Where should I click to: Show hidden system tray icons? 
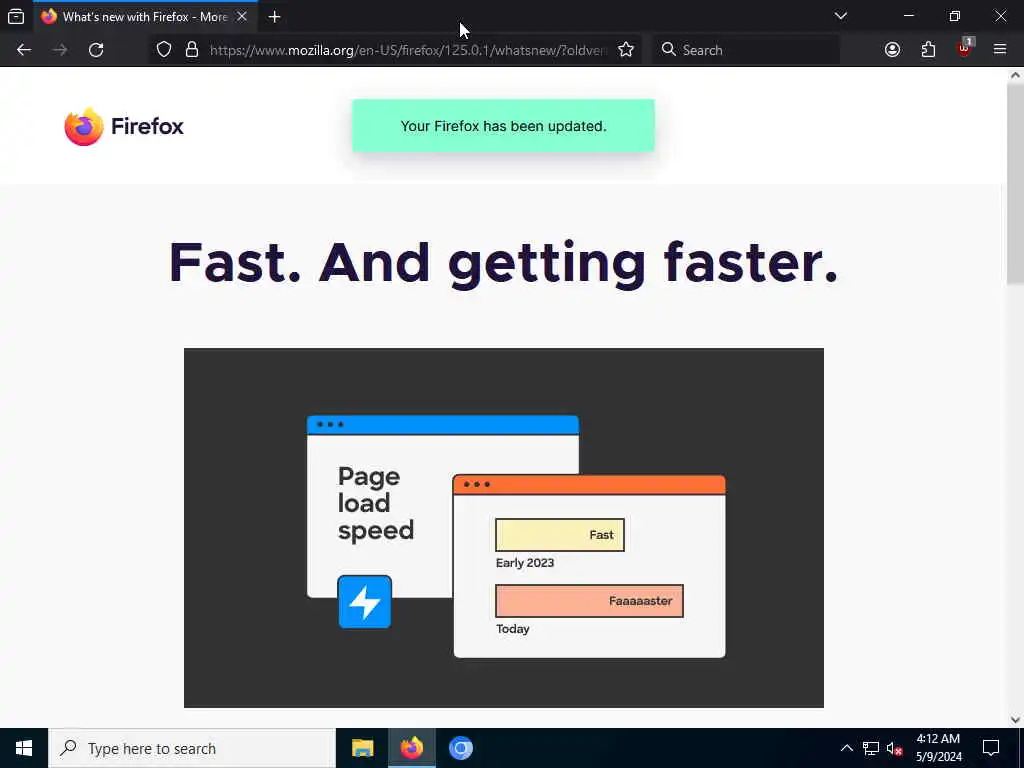coord(846,748)
